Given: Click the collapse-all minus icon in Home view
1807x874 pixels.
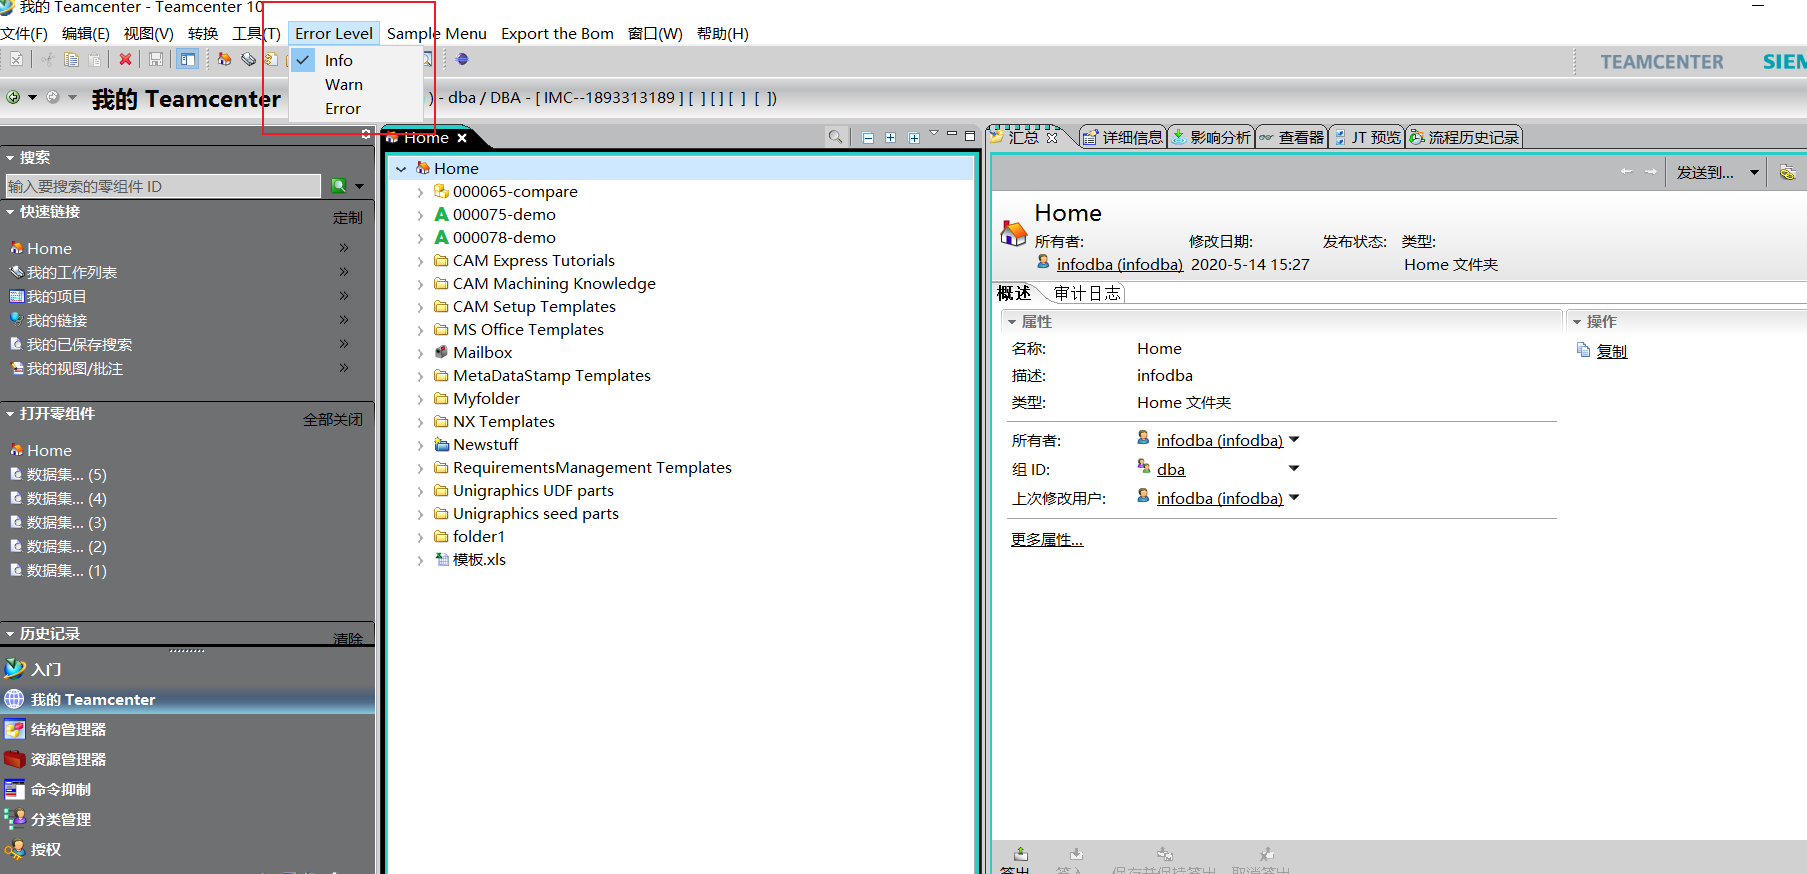Looking at the screenshot, I should [x=868, y=137].
